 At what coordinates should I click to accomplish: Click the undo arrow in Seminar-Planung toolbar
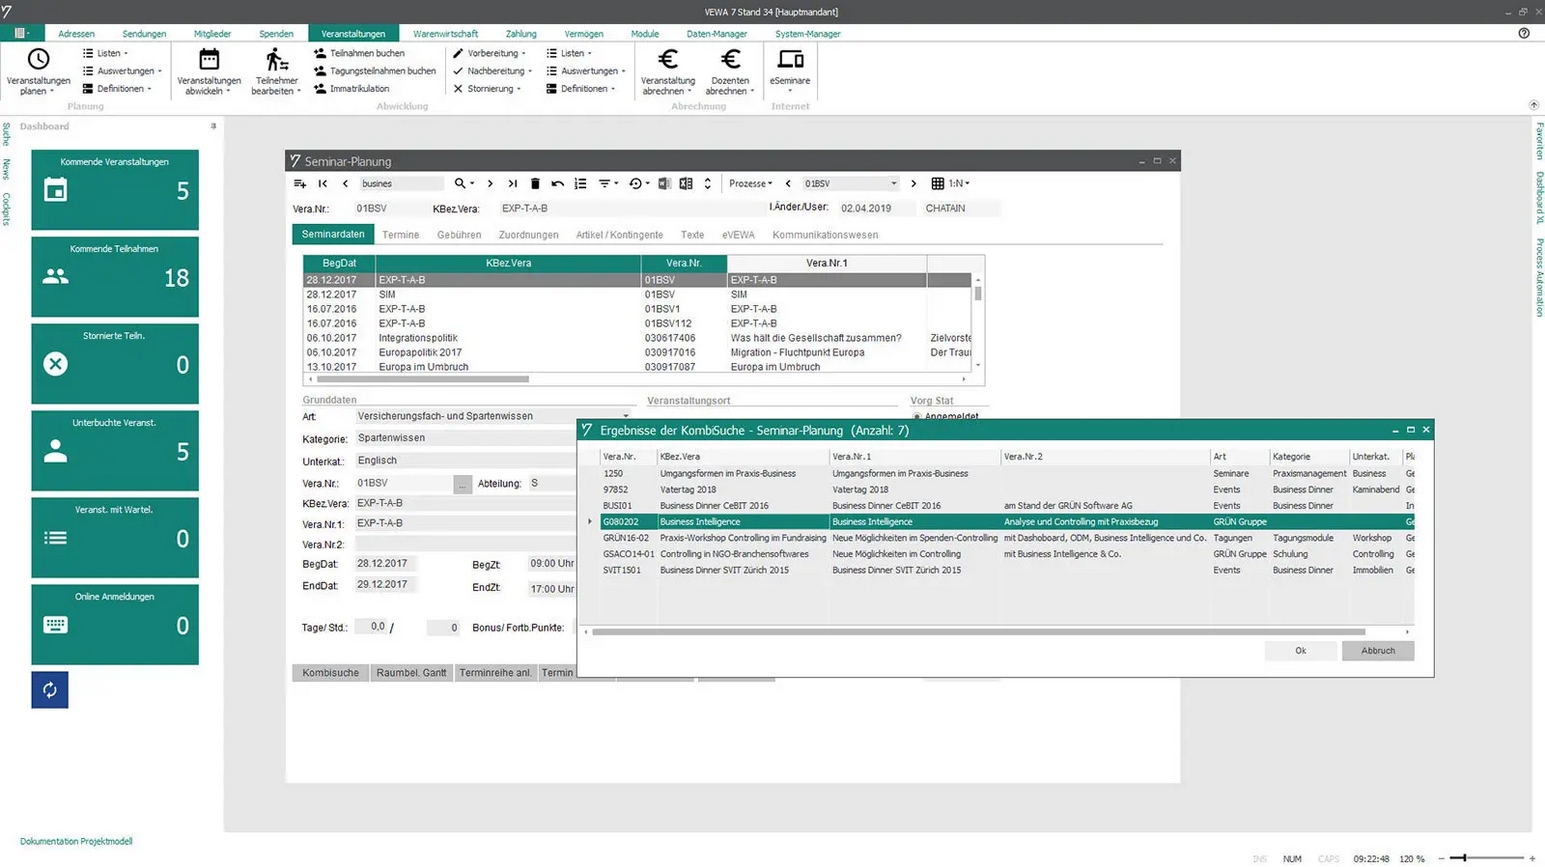[x=558, y=184]
